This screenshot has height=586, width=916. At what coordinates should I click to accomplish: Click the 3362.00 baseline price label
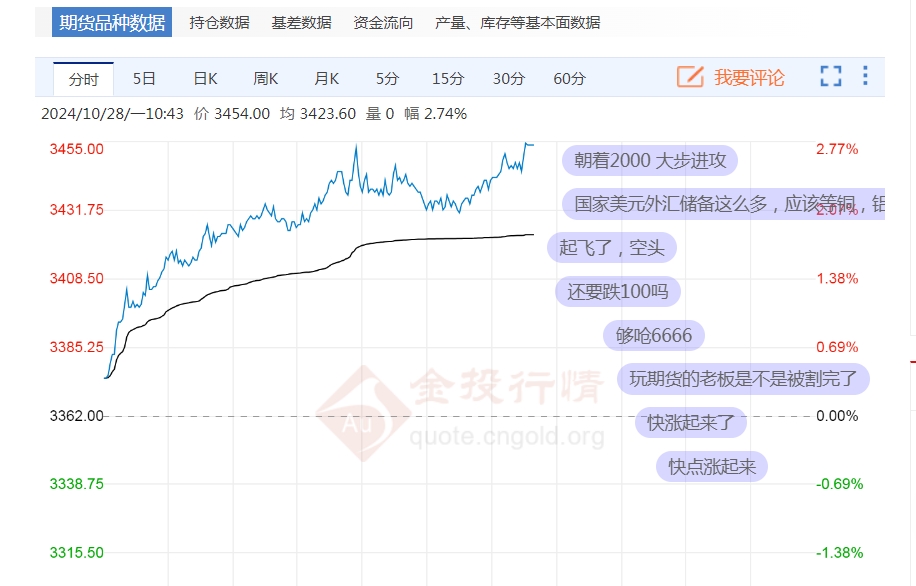tap(77, 416)
